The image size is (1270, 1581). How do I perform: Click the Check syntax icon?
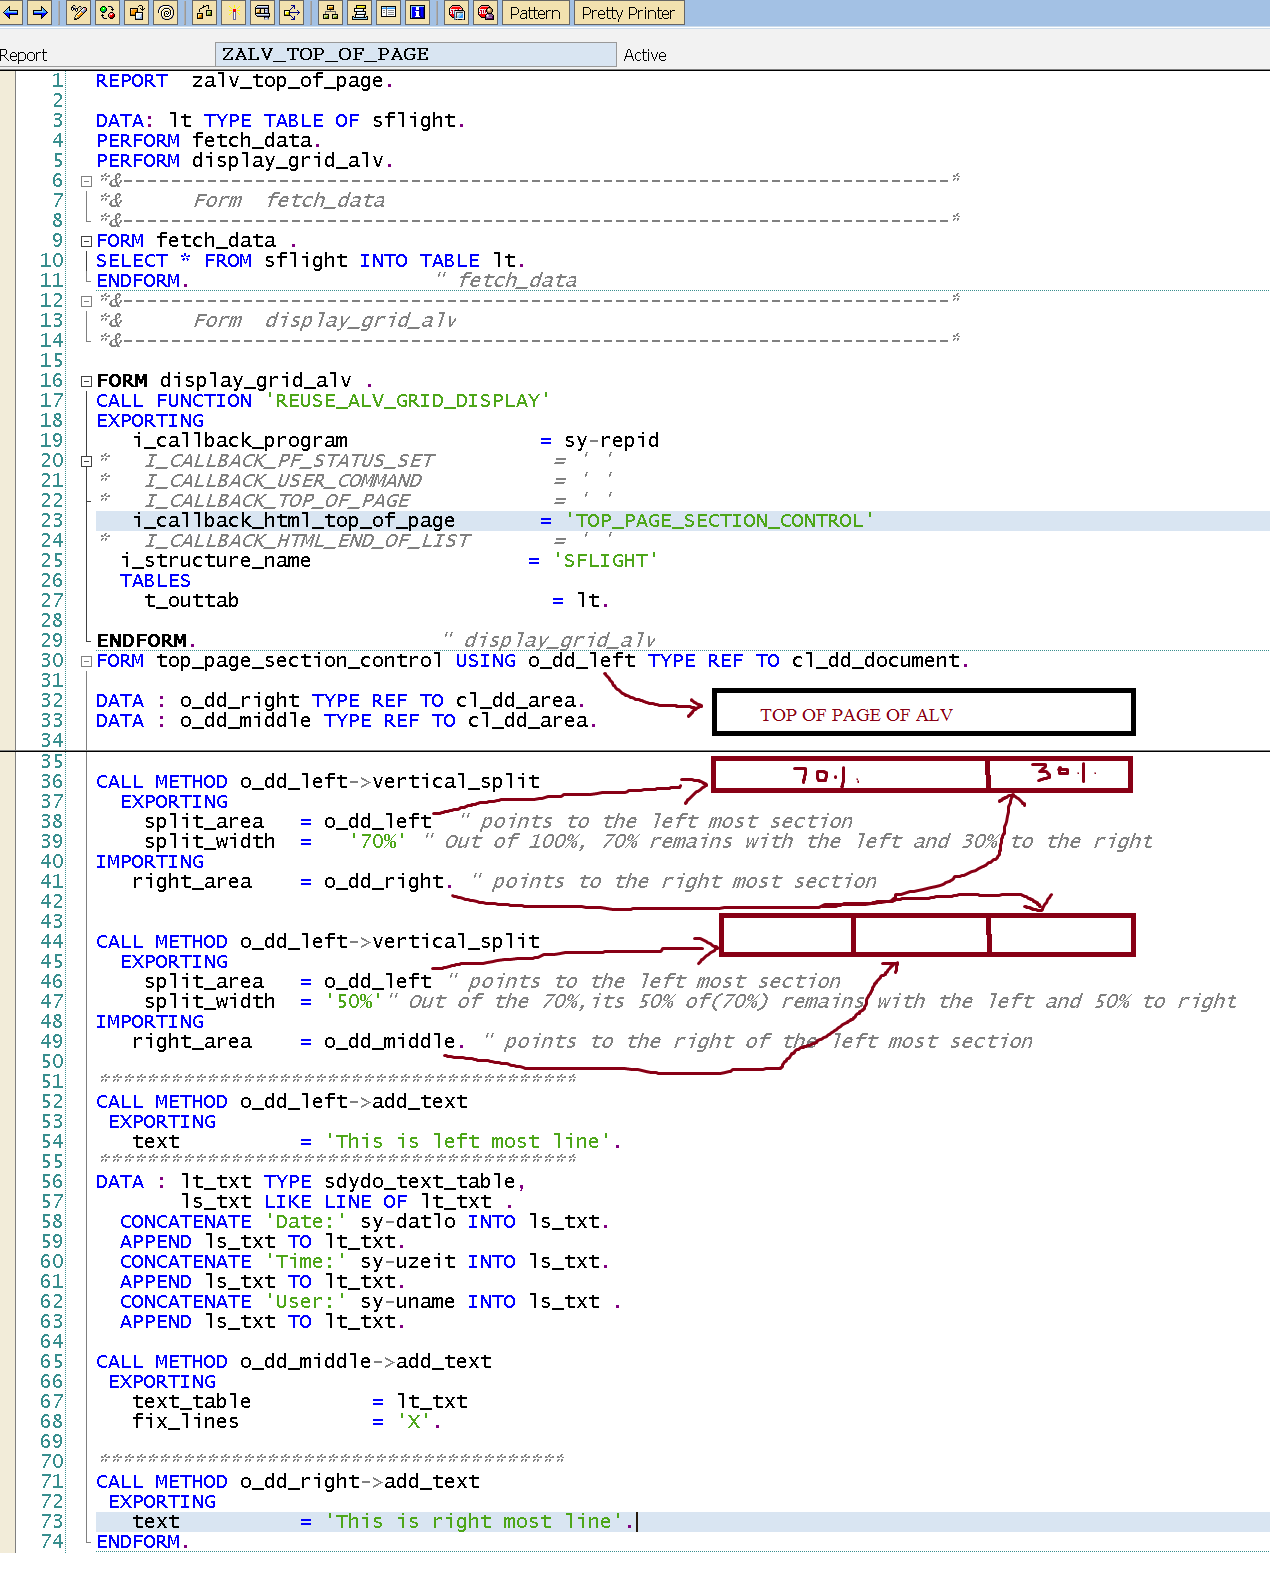click(204, 12)
